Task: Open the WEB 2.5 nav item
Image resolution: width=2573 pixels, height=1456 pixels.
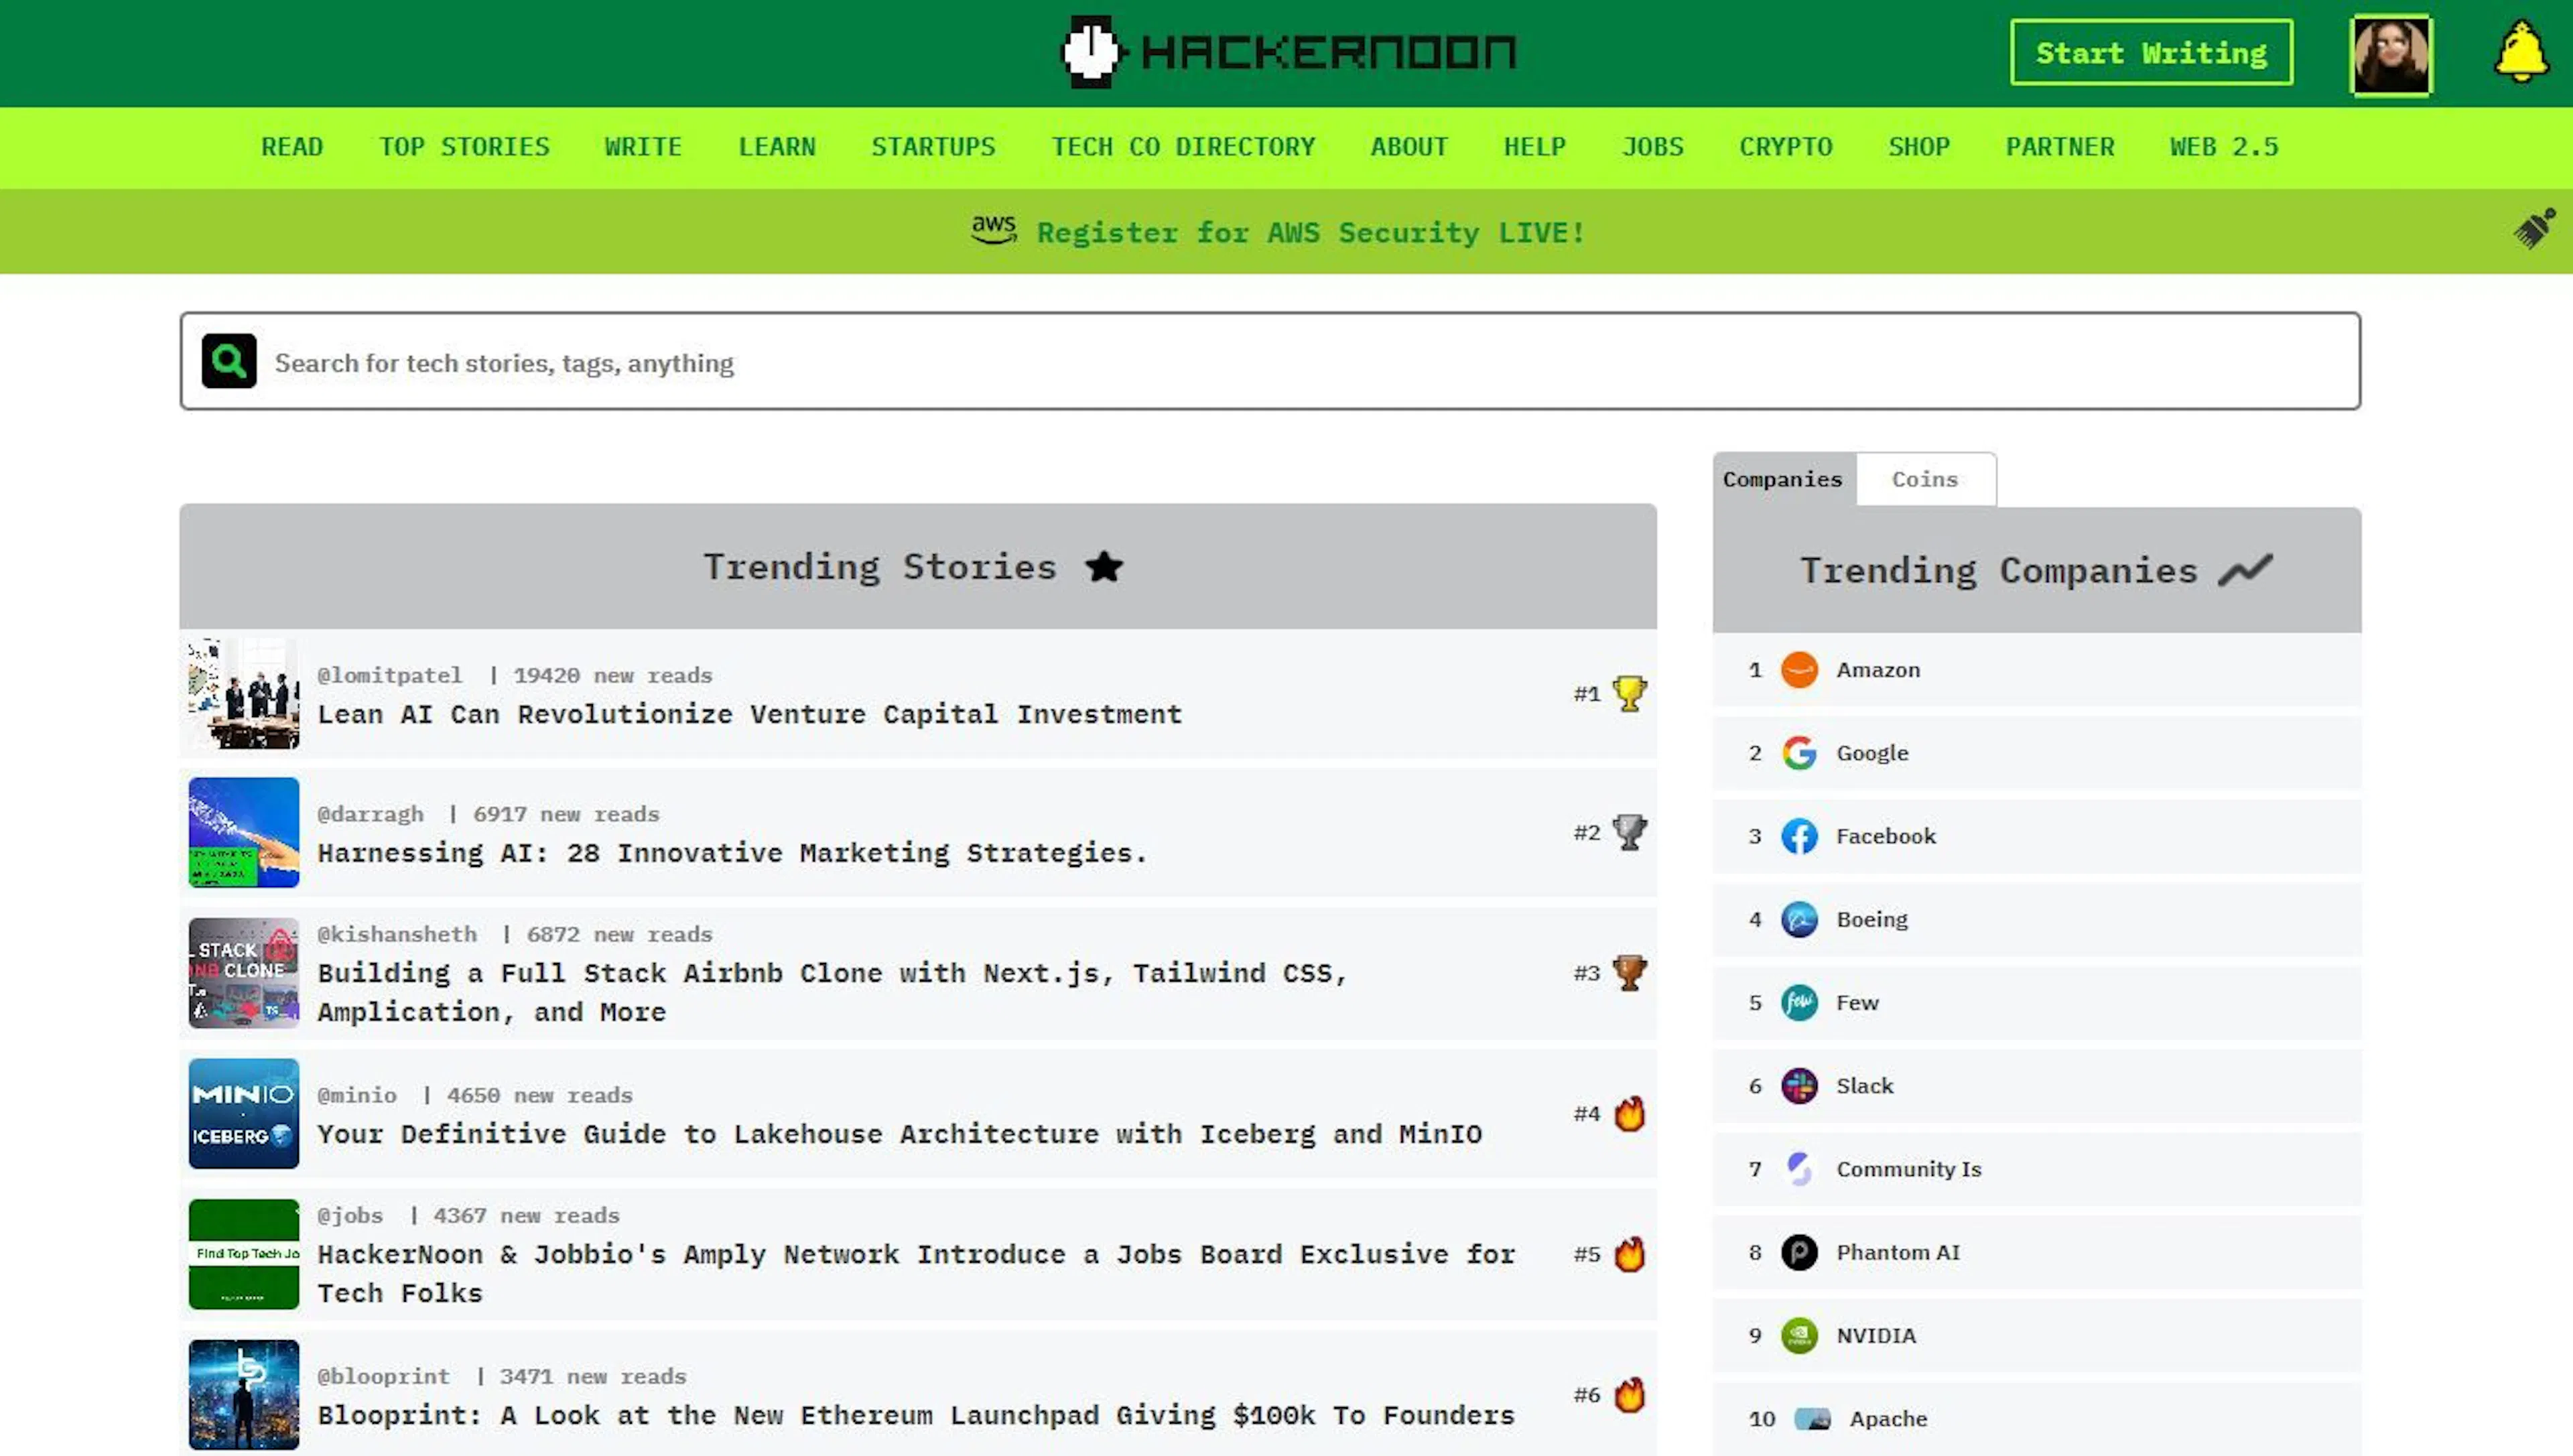Action: [x=2224, y=147]
